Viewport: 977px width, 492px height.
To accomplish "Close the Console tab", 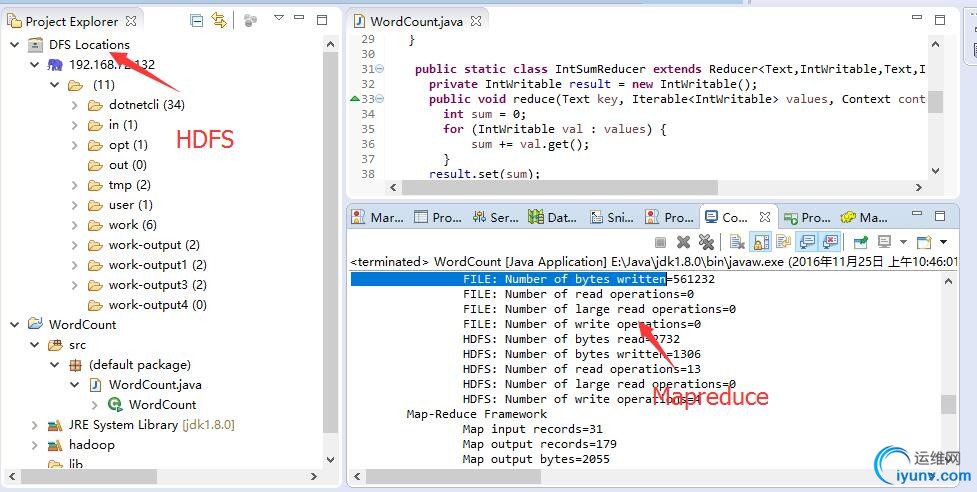I will 765,217.
